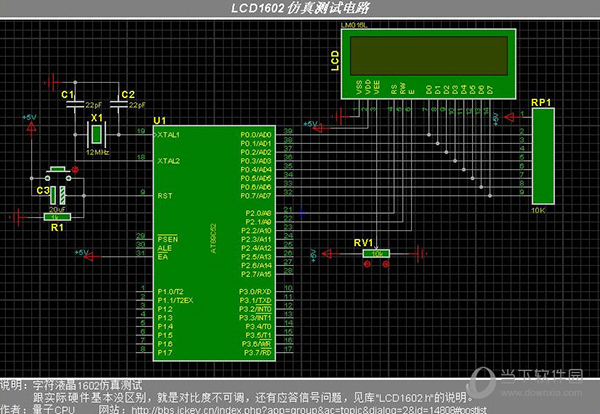
Task: Click the U1 reference label
Action: (x=160, y=121)
